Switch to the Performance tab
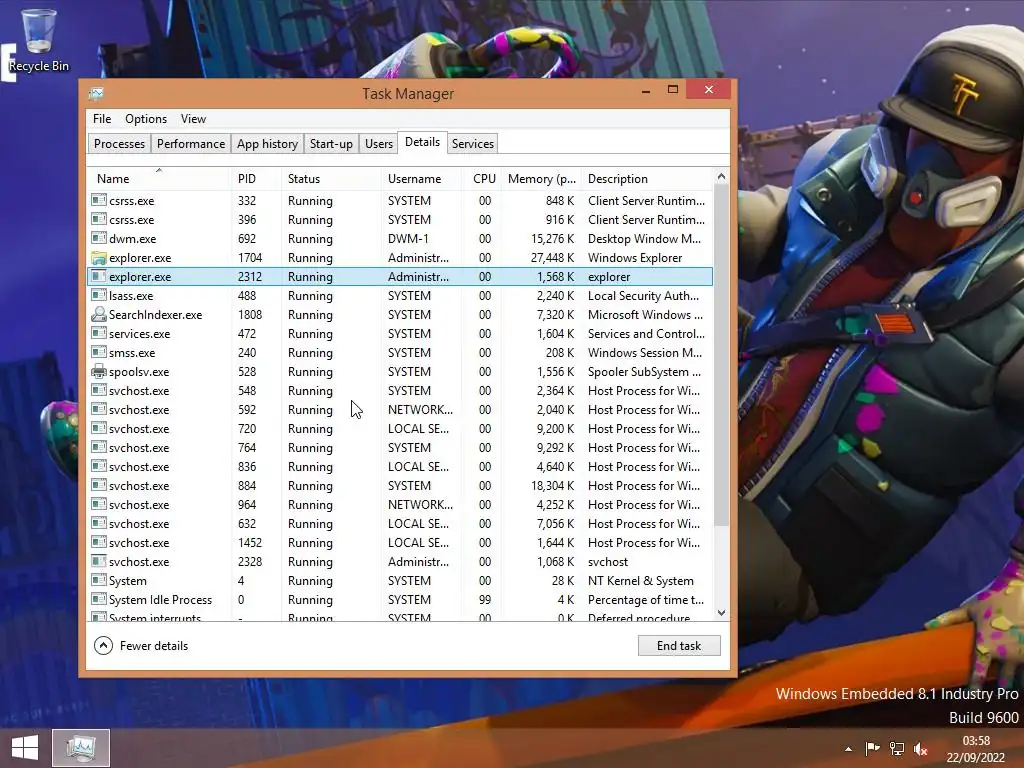The image size is (1024, 768). (191, 144)
